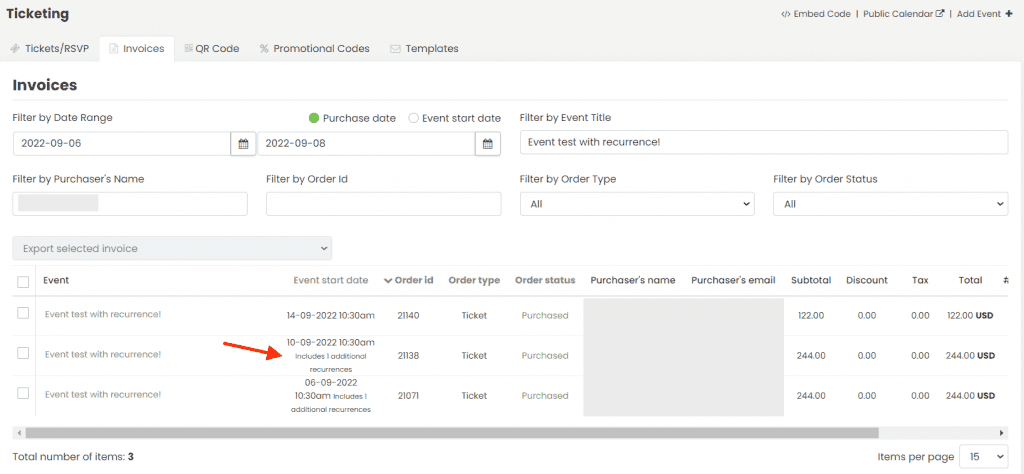Click the date 14-09-2022 10:30am cell

pyautogui.click(x=330, y=315)
